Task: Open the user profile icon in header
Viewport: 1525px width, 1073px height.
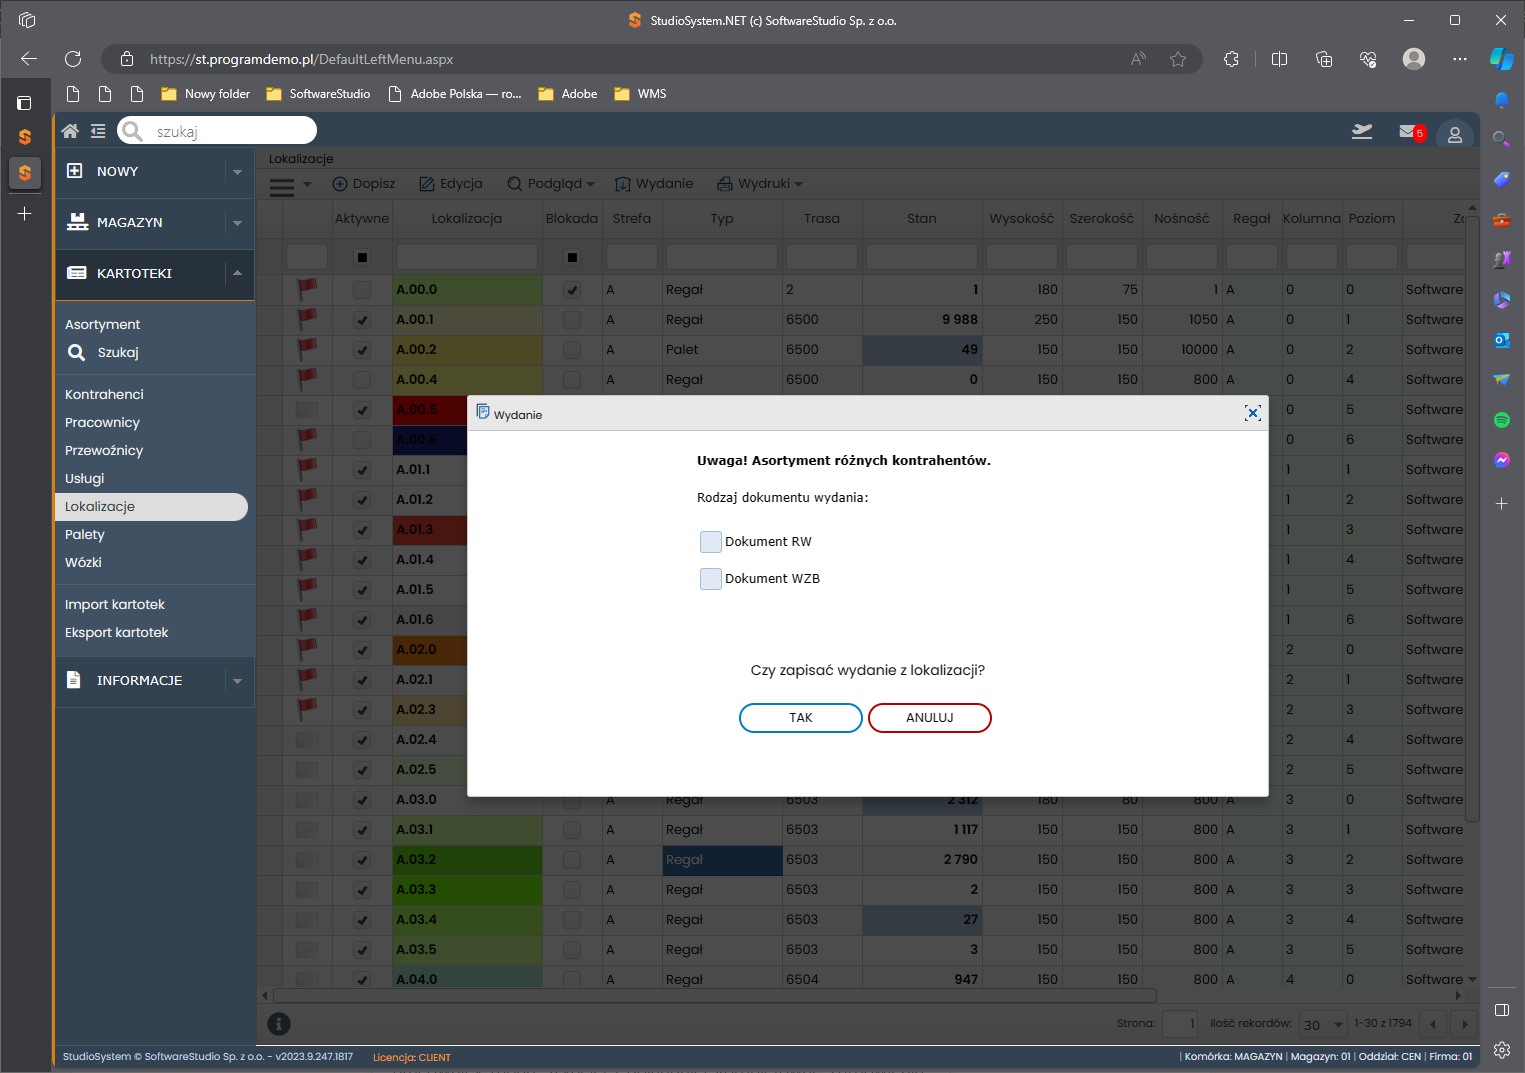Action: pos(1455,135)
